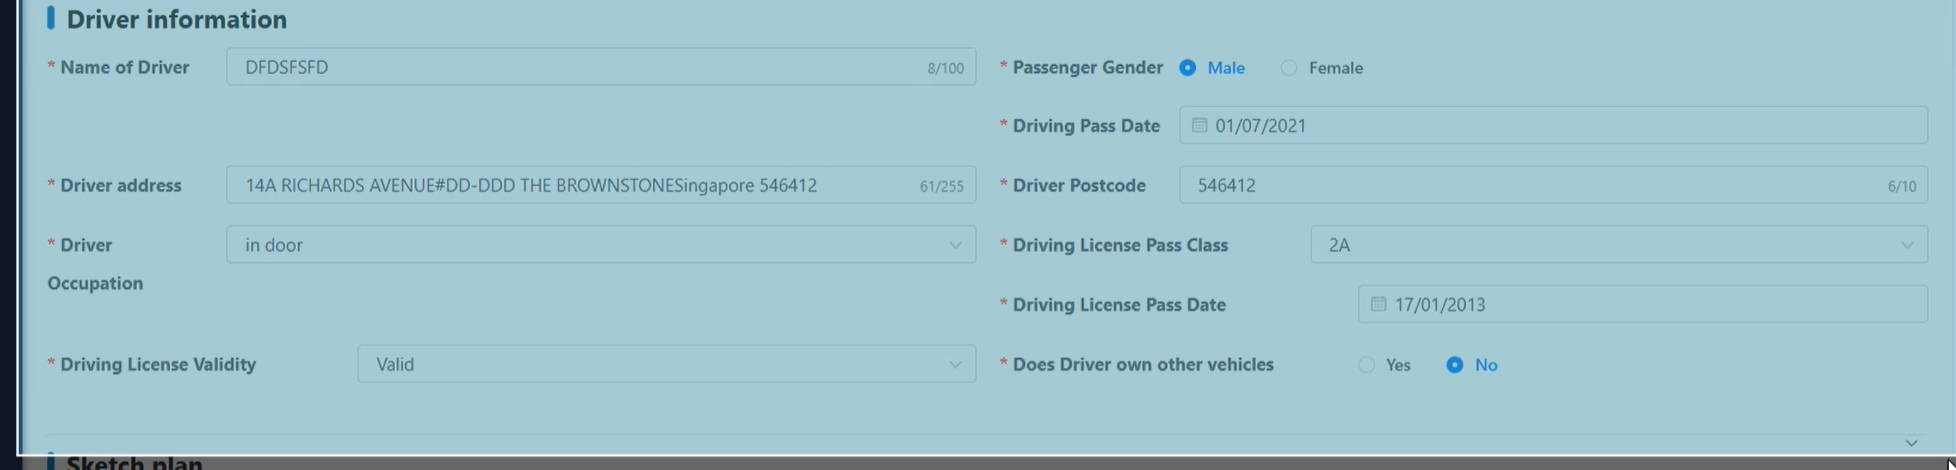Click the Driver information section heading
The image size is (1956, 470).
point(176,19)
